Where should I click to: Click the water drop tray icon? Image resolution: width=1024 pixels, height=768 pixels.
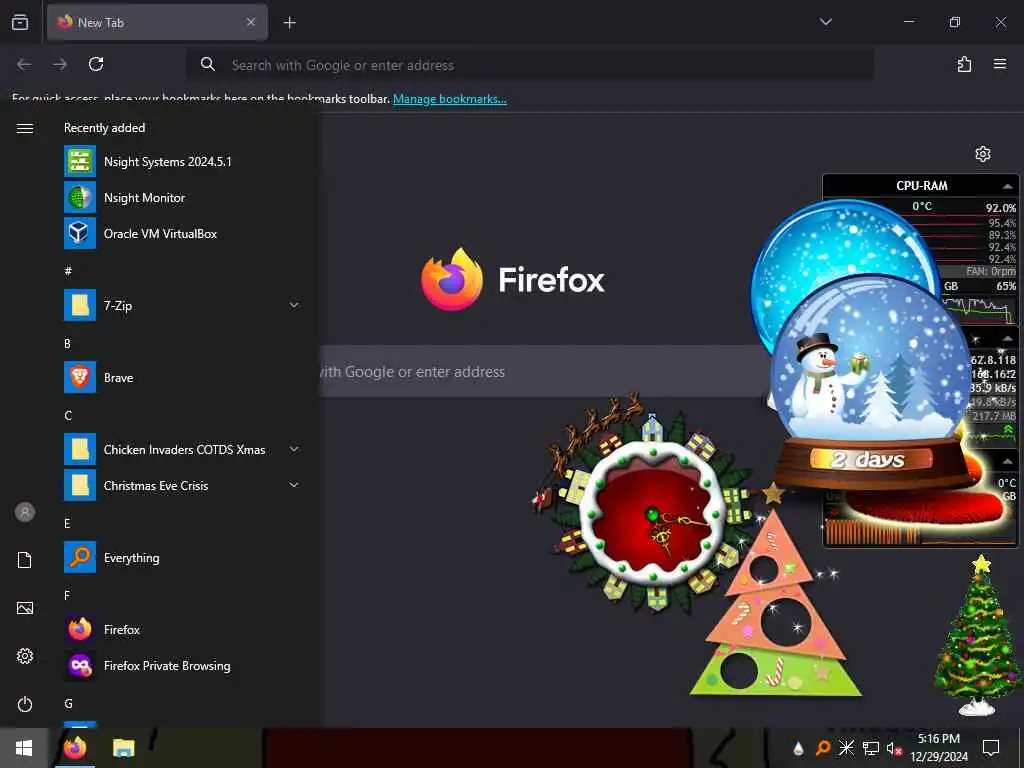coord(798,748)
